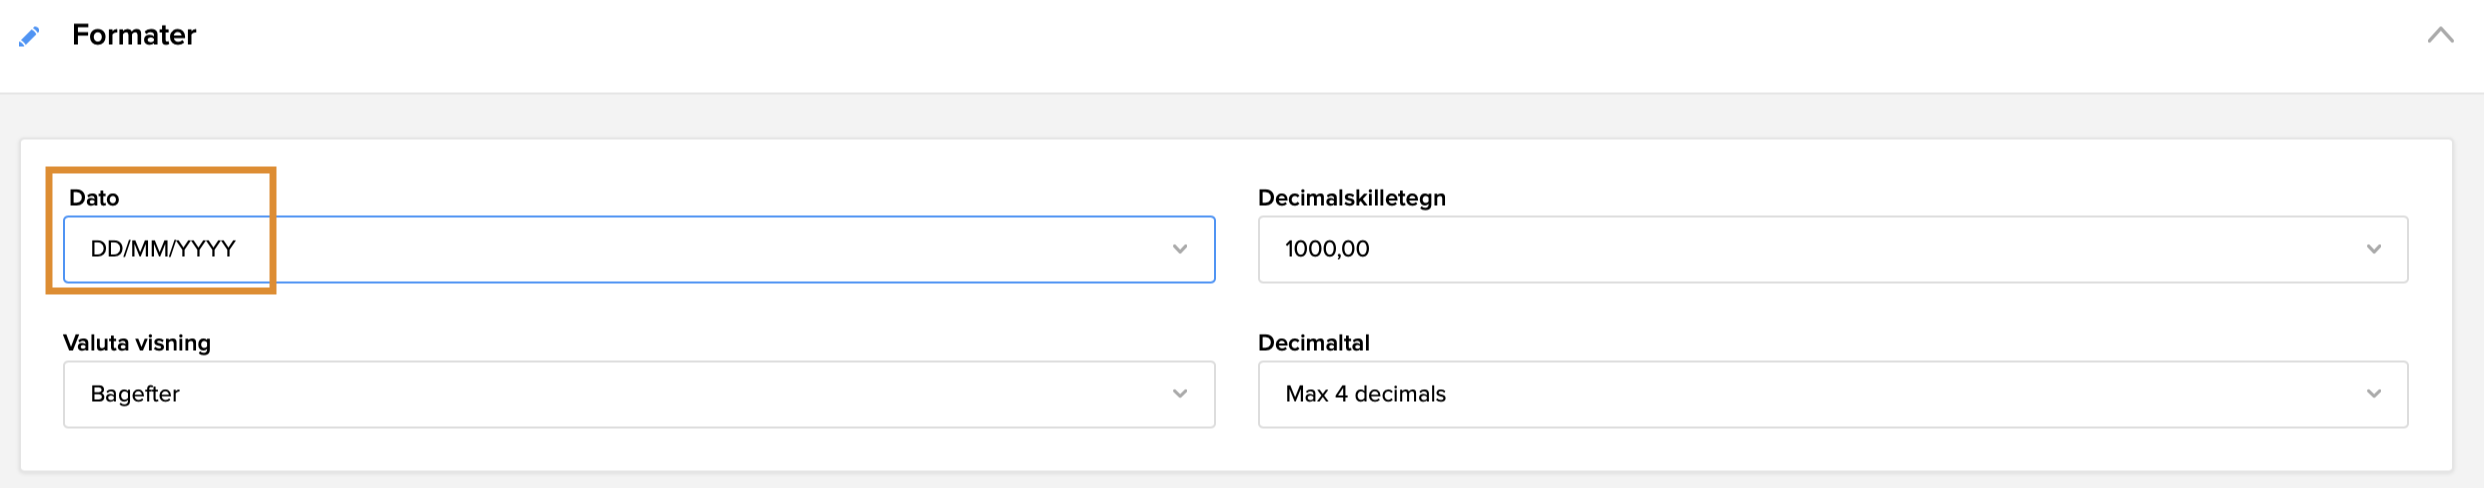Click the Valuta visning dropdown arrow

click(1180, 394)
